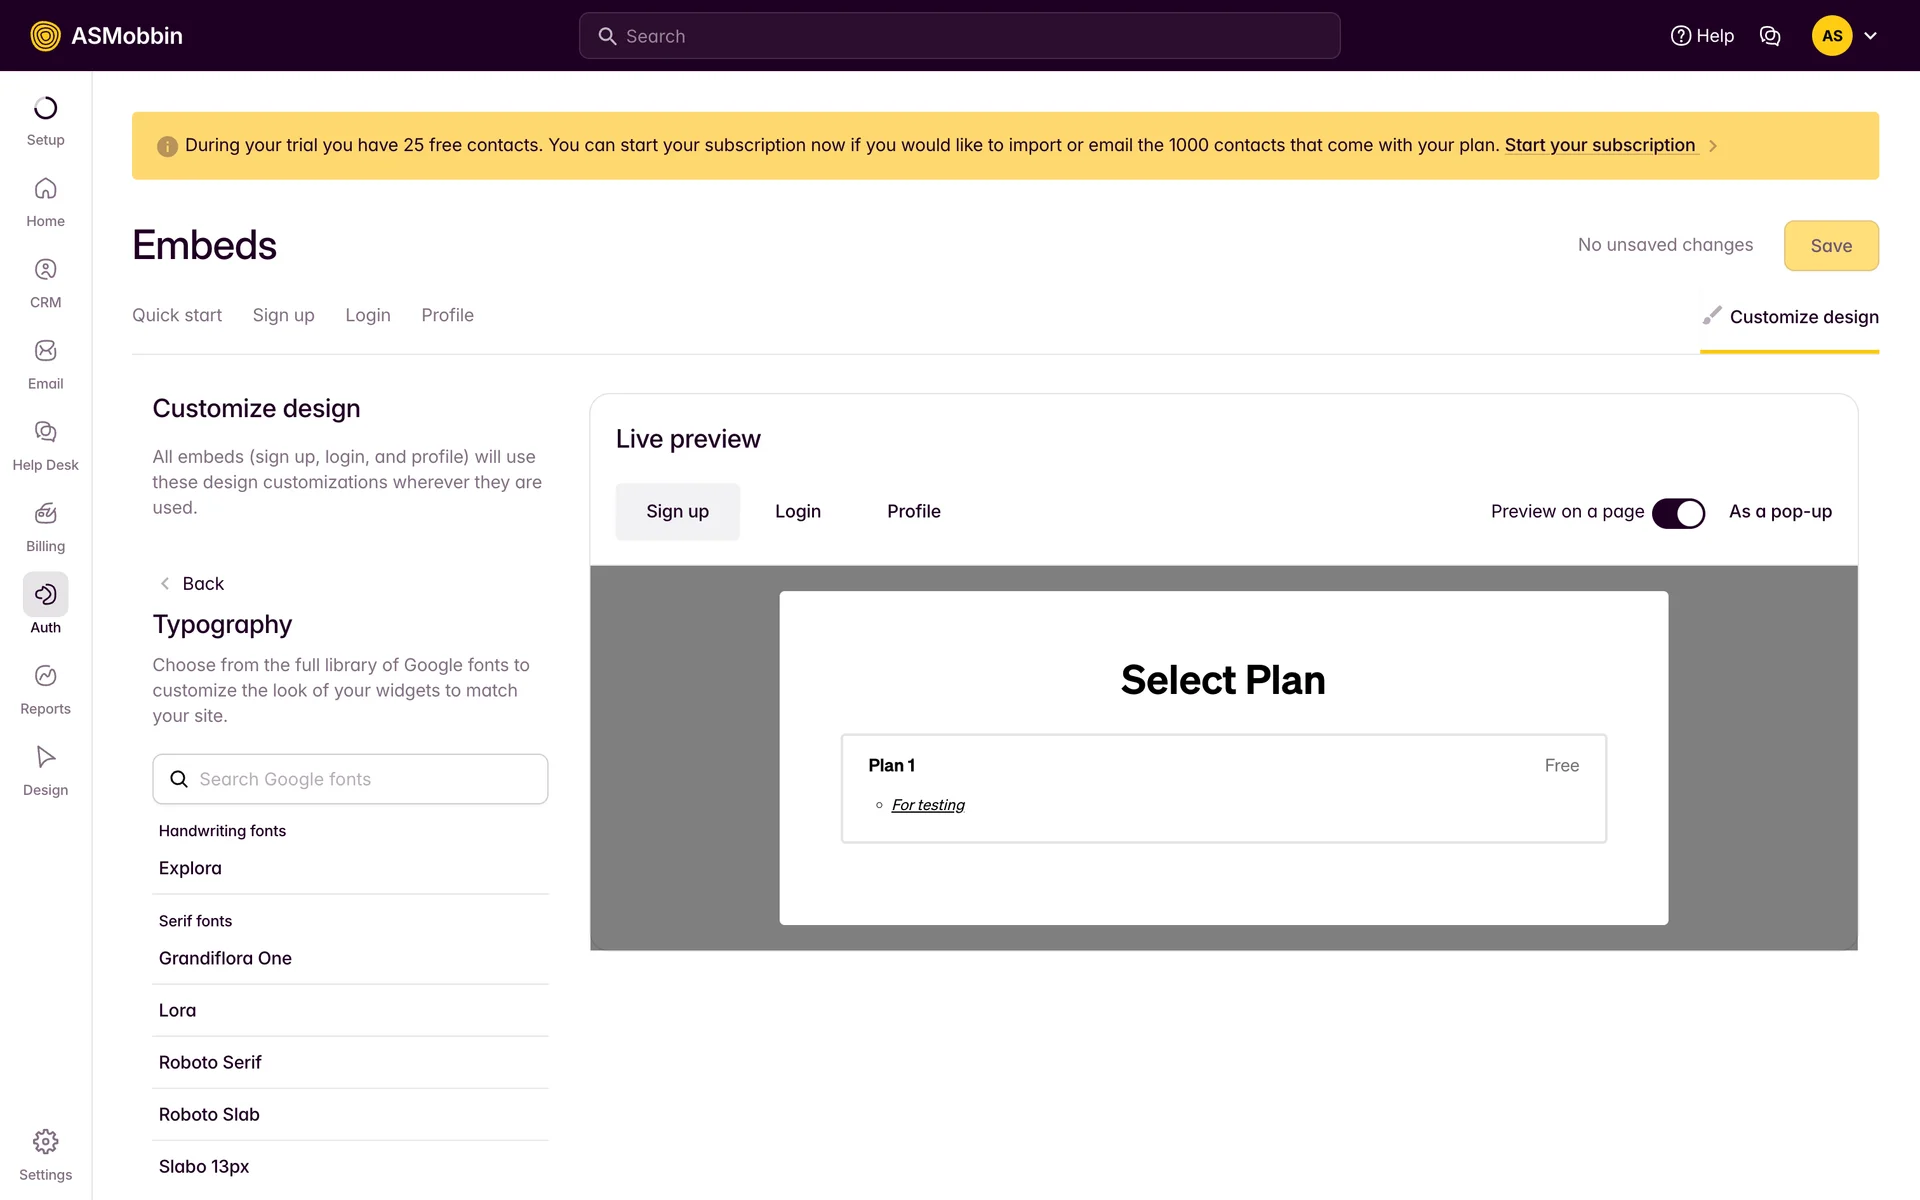Open the Start your subscription link
The image size is (1920, 1200).
(x=1599, y=145)
